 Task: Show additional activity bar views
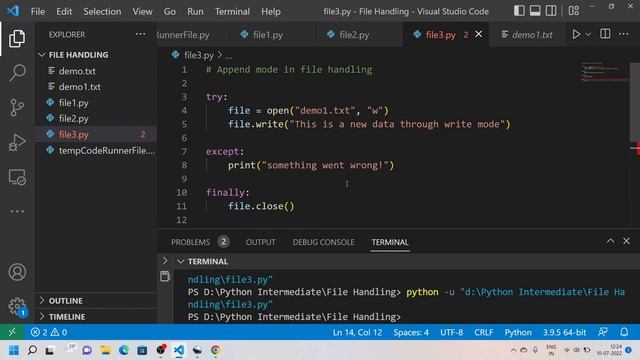tap(17, 211)
